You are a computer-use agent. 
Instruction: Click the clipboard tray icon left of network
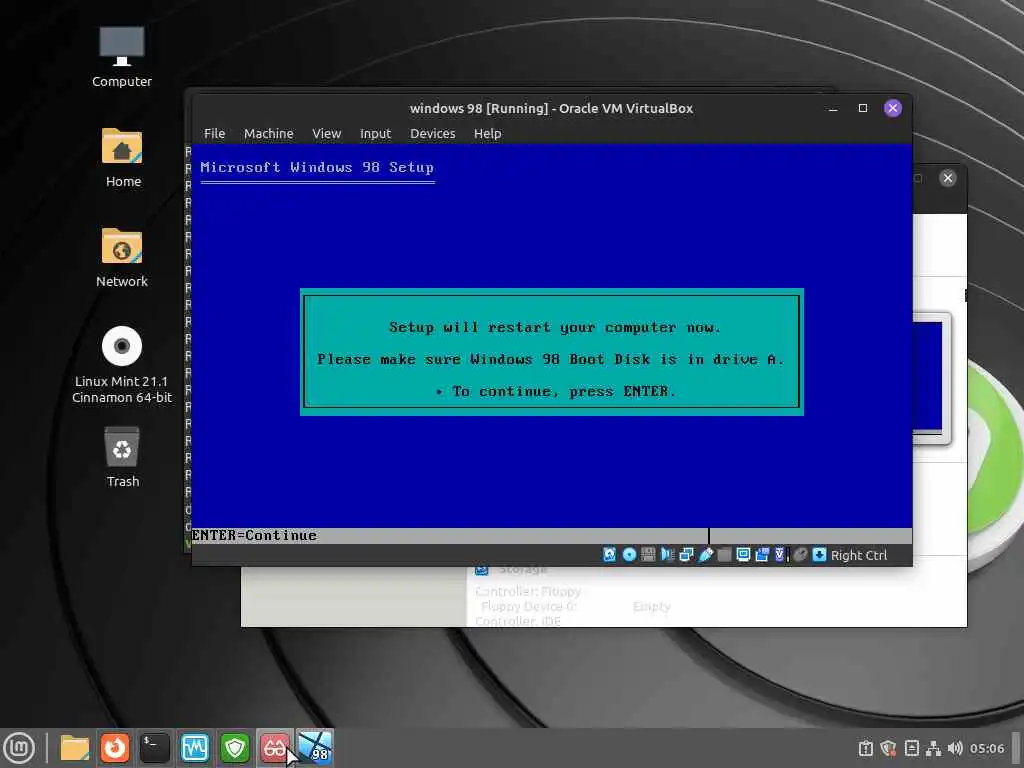pyautogui.click(x=912, y=748)
